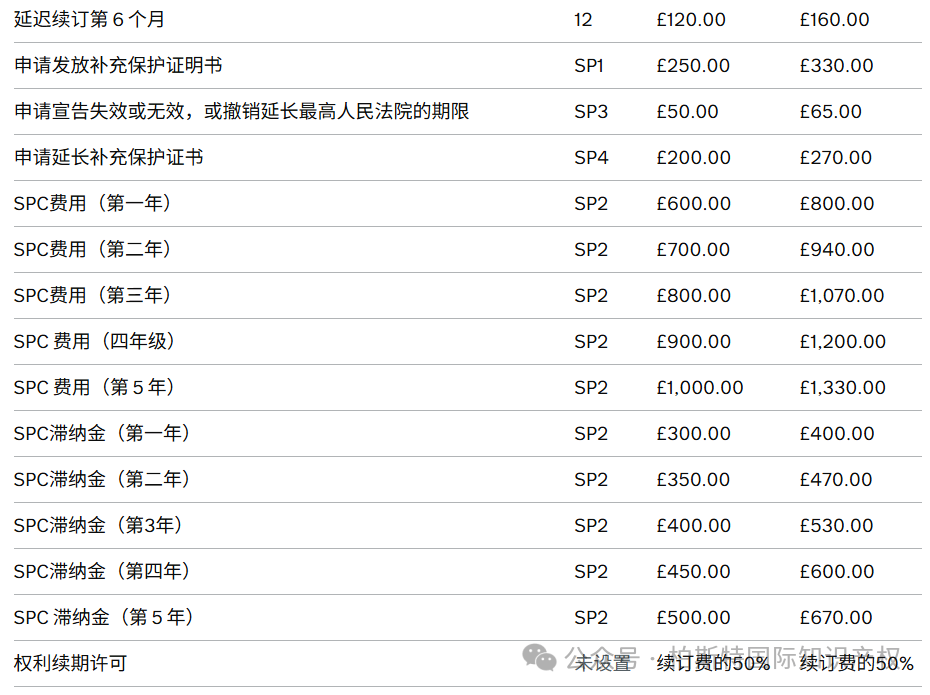Select the 'SPC 费用（四年级）' label

pyautogui.click(x=95, y=342)
